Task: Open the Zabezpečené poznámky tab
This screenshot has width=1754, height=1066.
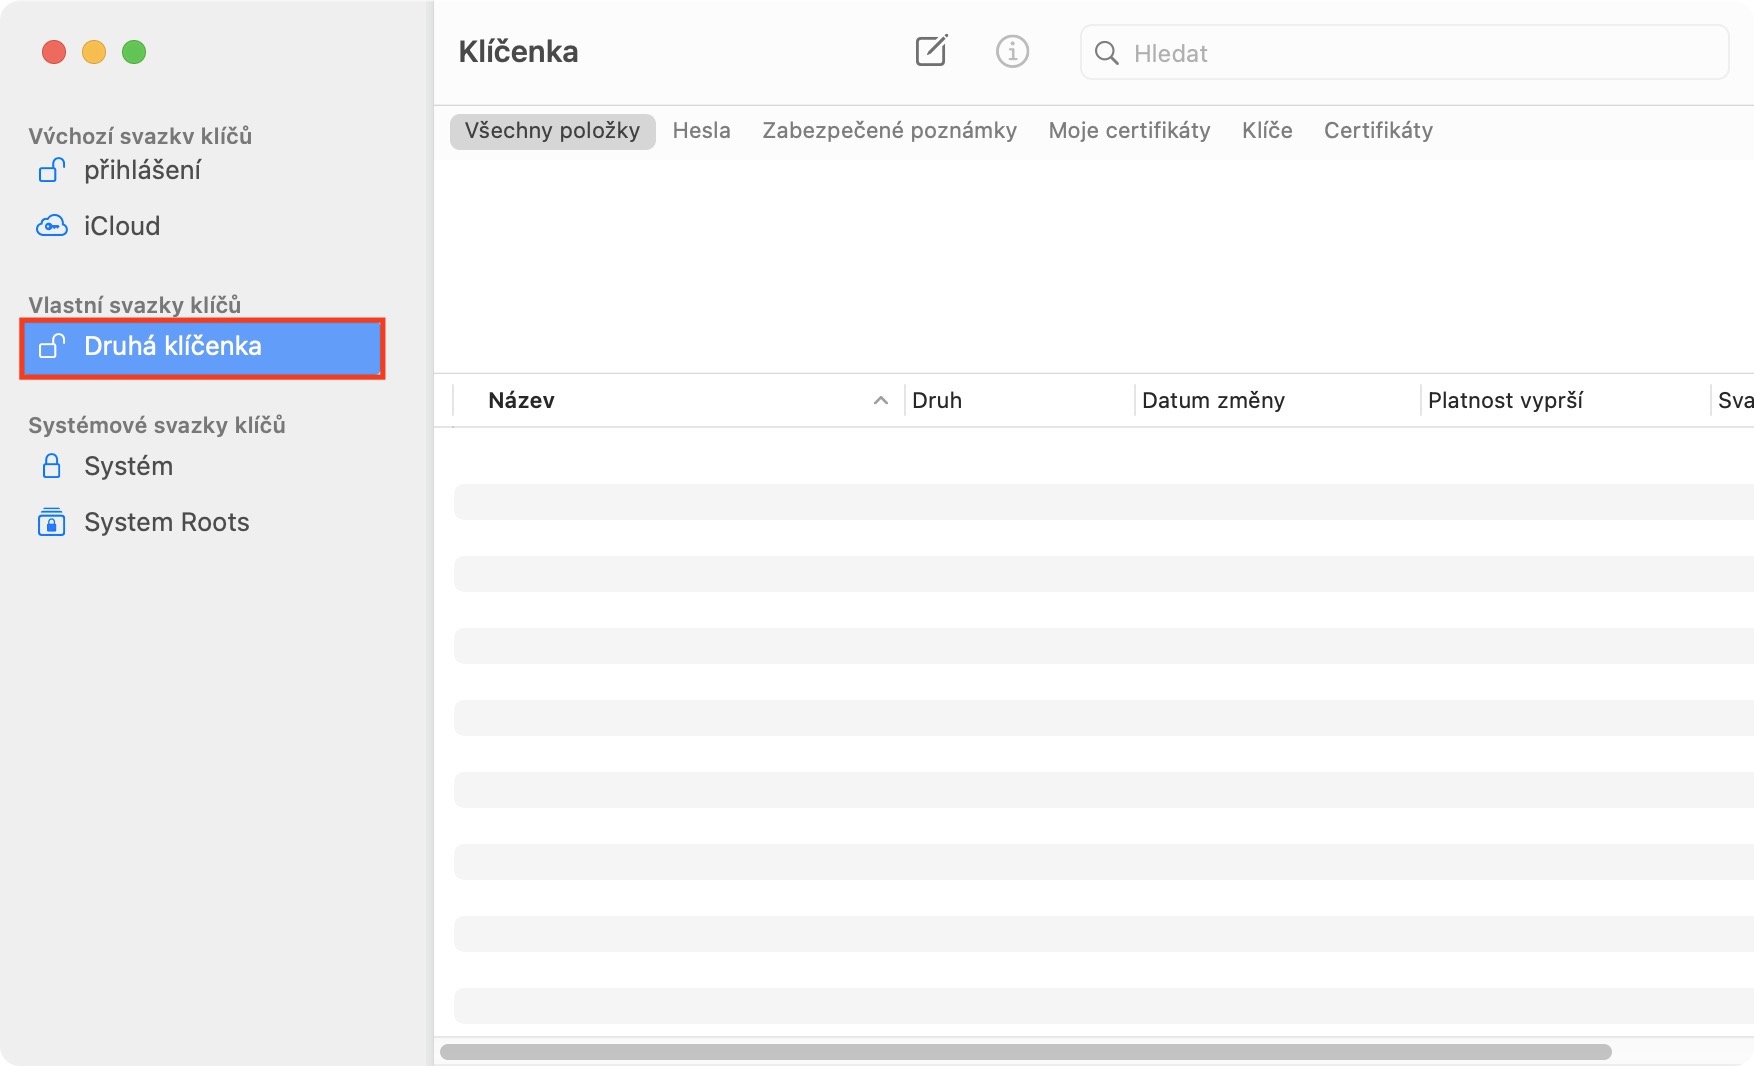Action: pyautogui.click(x=889, y=131)
